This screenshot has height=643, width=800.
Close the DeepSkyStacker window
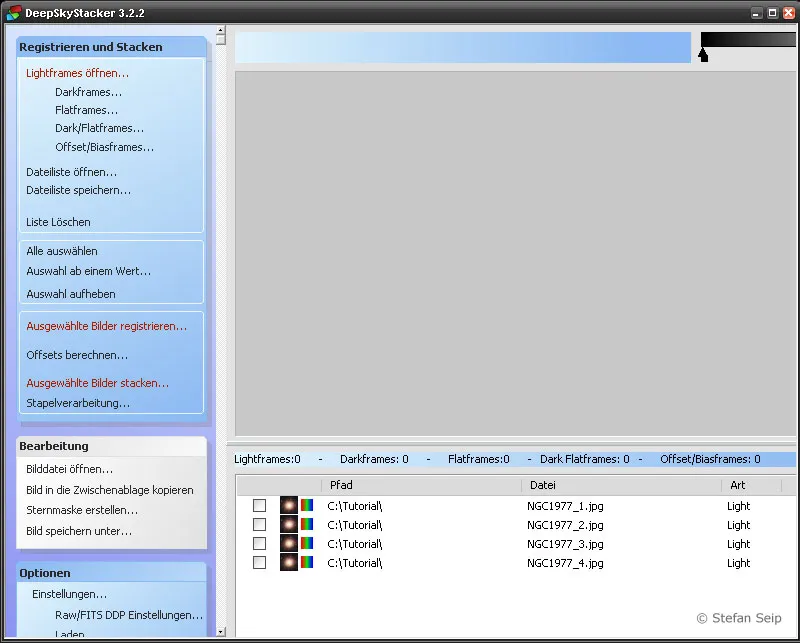tap(789, 13)
